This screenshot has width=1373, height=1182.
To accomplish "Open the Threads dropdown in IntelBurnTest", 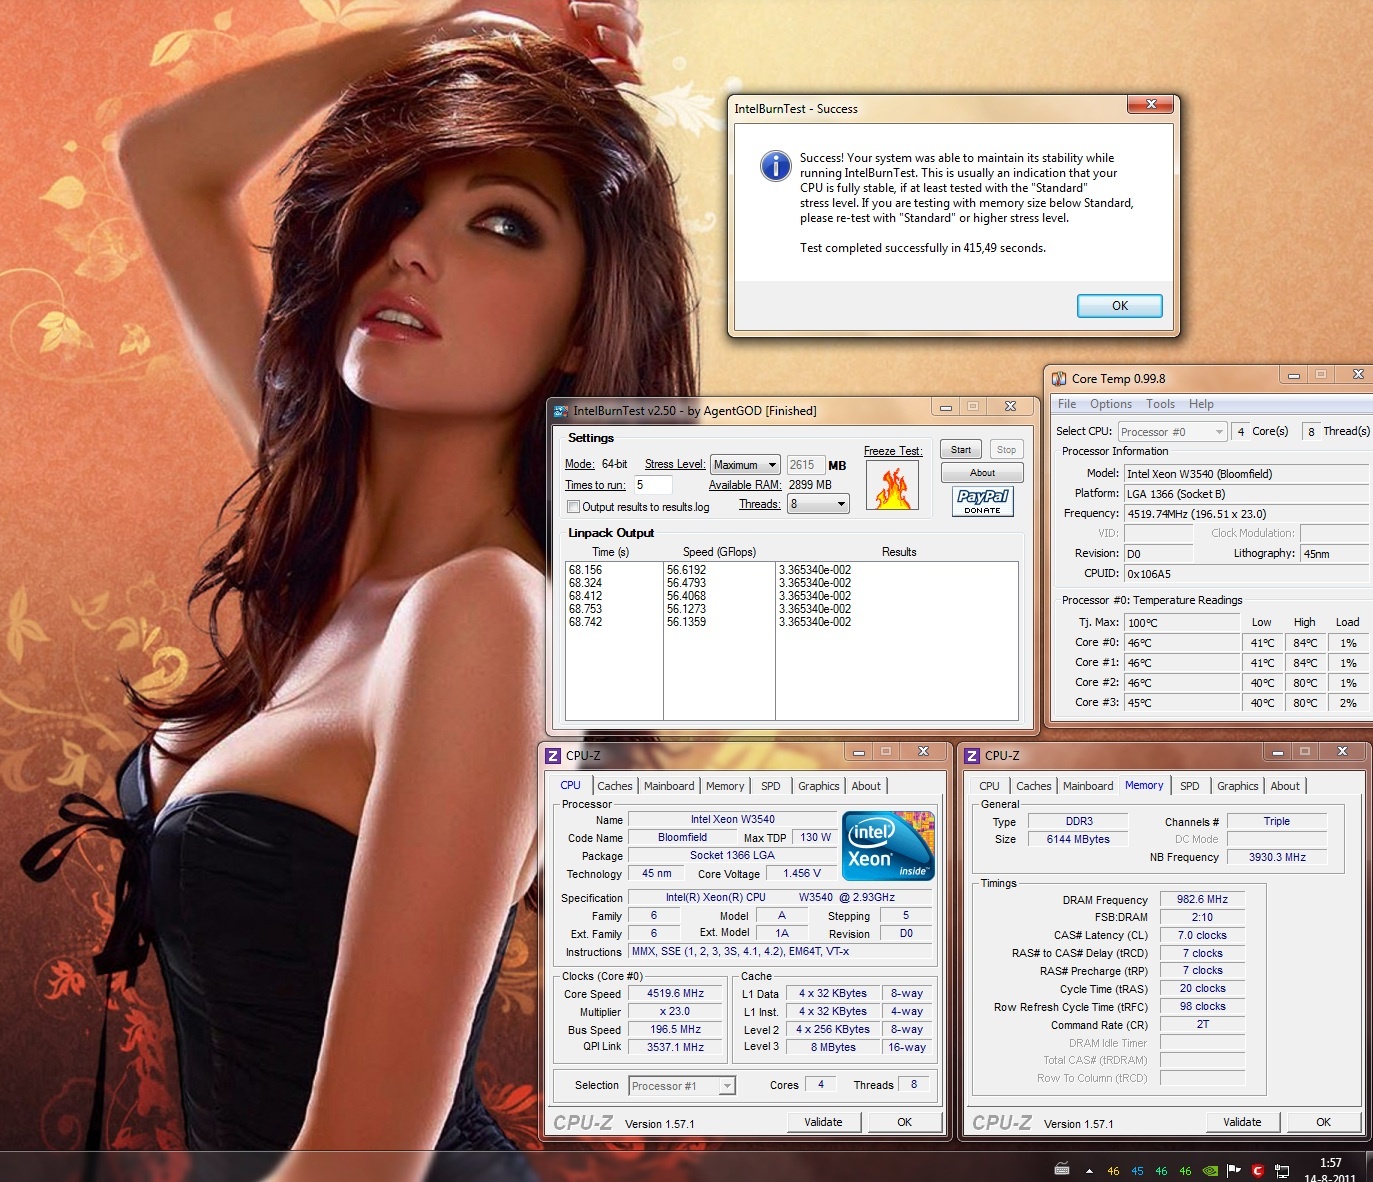I will click(818, 504).
